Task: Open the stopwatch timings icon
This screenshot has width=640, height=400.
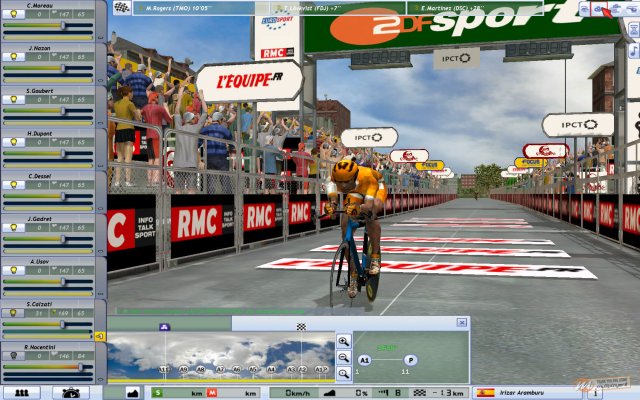Action: [71, 393]
